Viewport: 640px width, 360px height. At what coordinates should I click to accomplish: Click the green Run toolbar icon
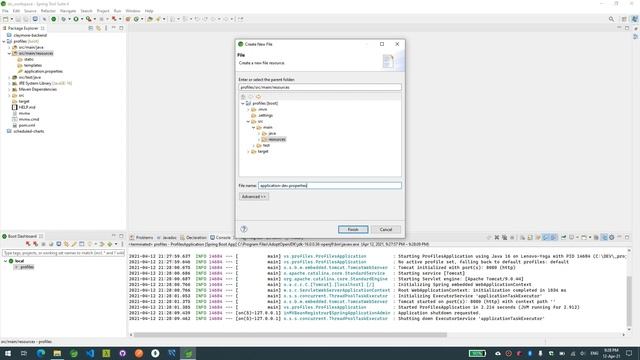(x=76, y=19)
